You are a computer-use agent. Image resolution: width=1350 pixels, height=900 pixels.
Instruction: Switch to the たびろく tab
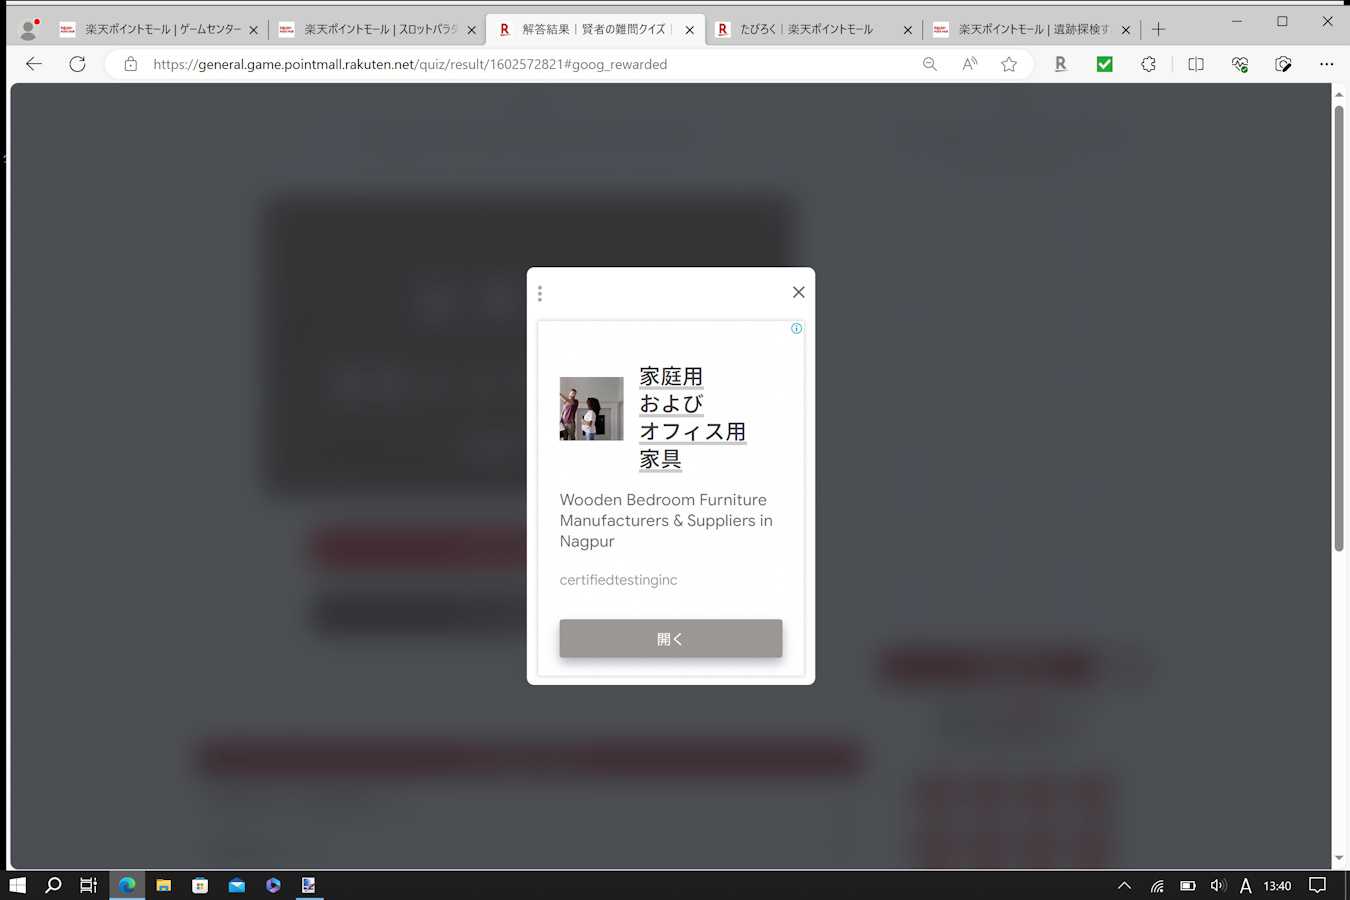point(814,30)
